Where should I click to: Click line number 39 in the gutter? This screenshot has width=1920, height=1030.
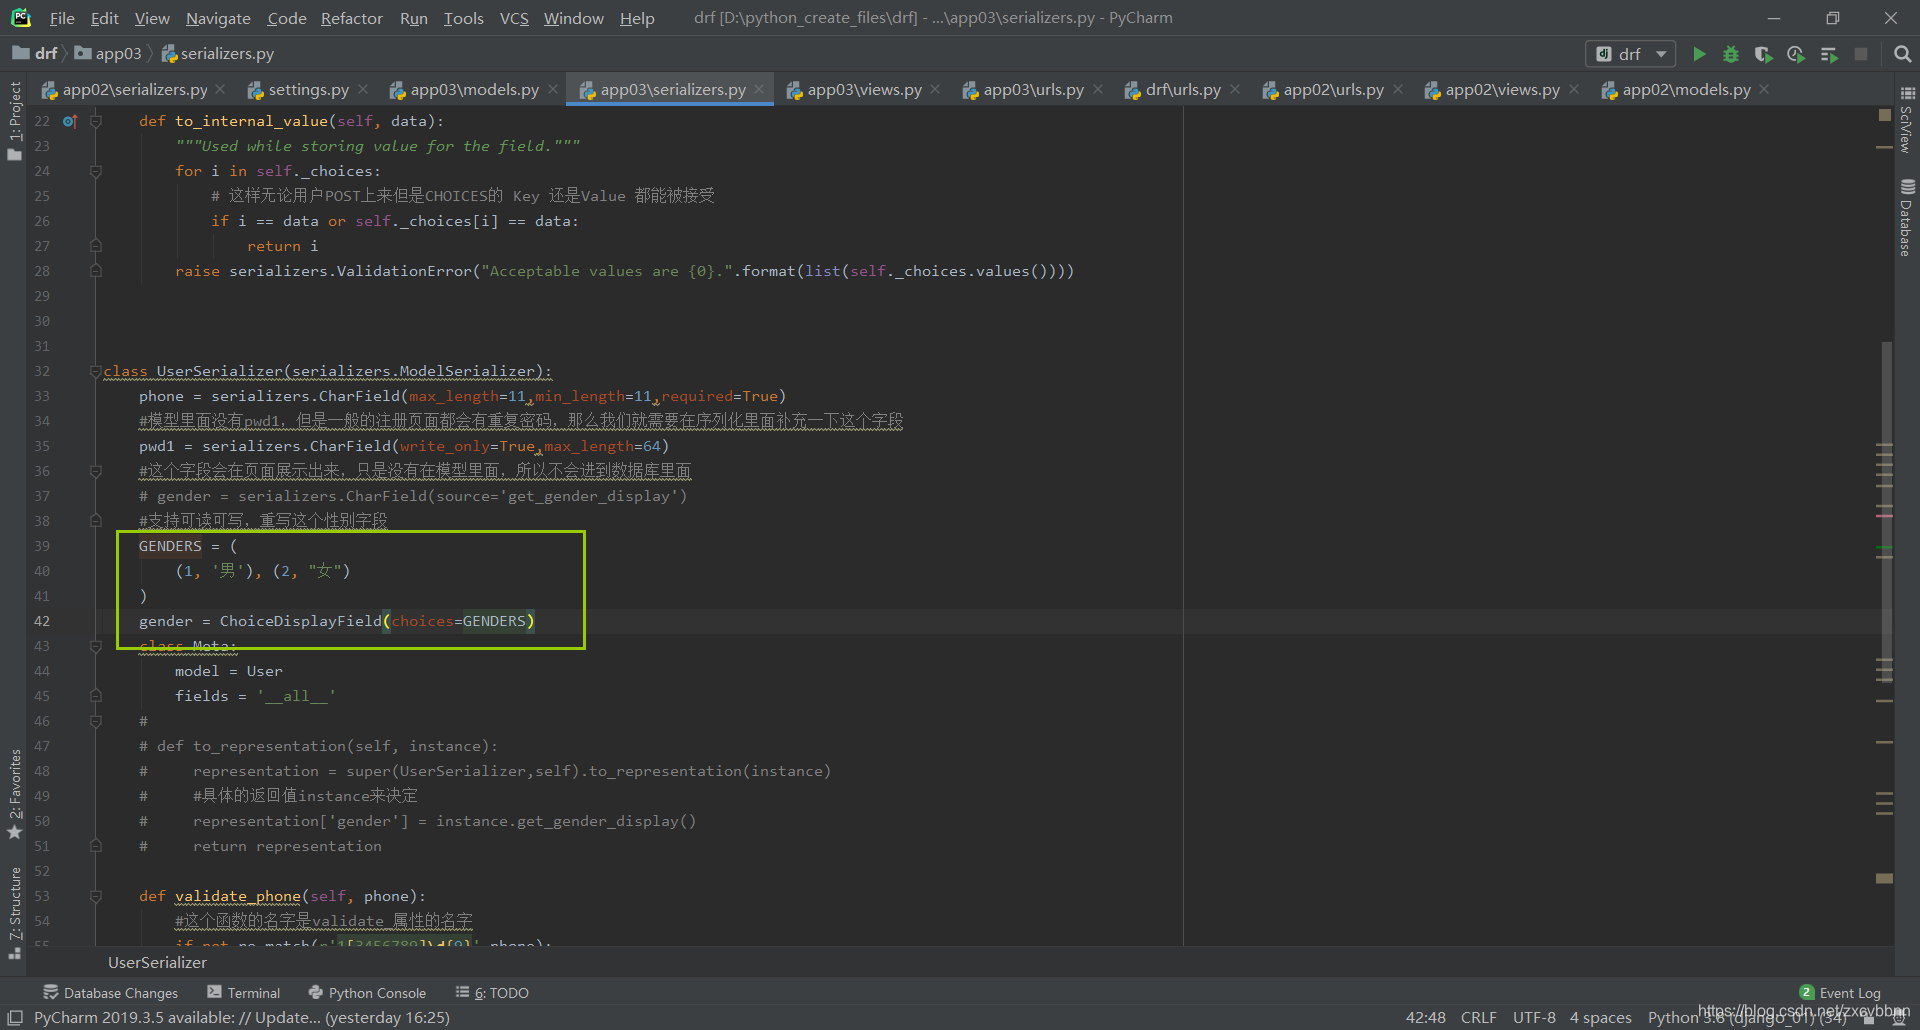(x=42, y=546)
